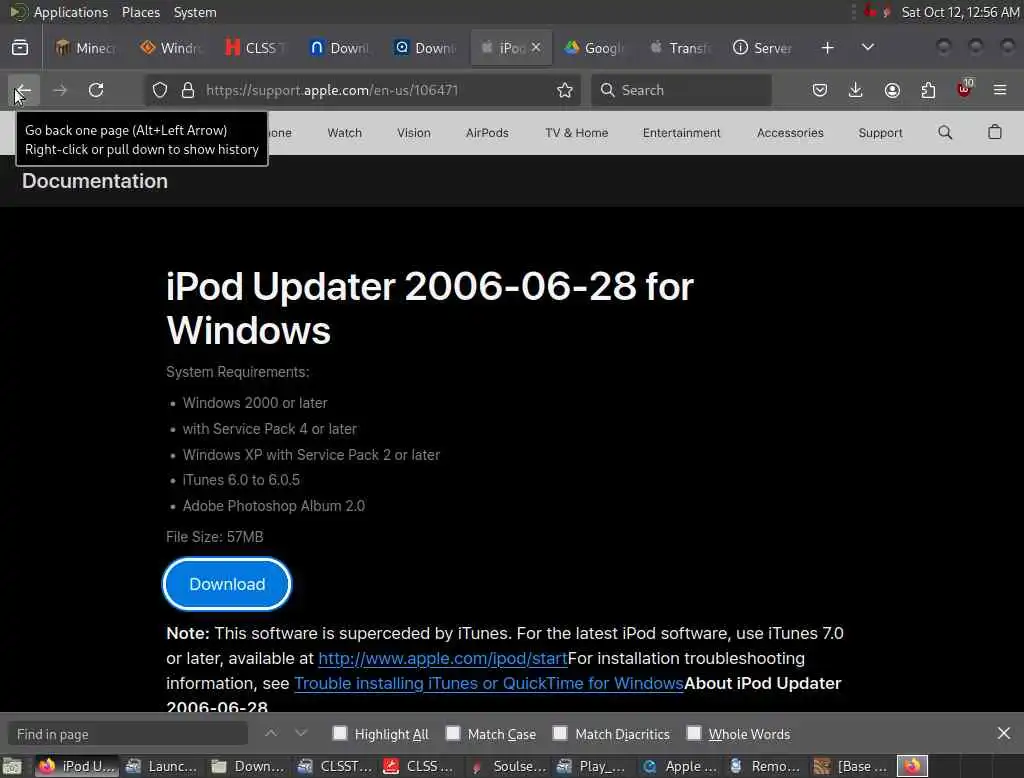Screen dimensions: 1024x778
Task: Open Vision in Apple navigation
Action: pyautogui.click(x=413, y=133)
